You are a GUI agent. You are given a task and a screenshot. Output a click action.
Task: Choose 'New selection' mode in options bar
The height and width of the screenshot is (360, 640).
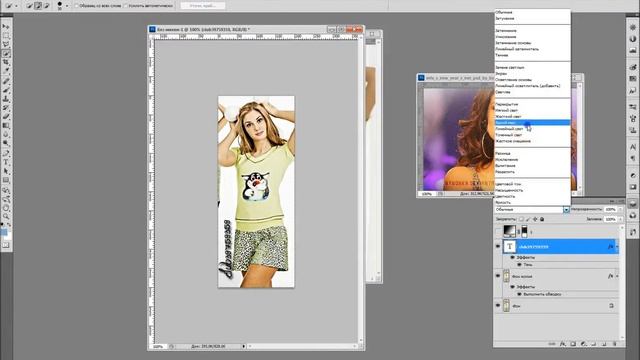pos(30,6)
